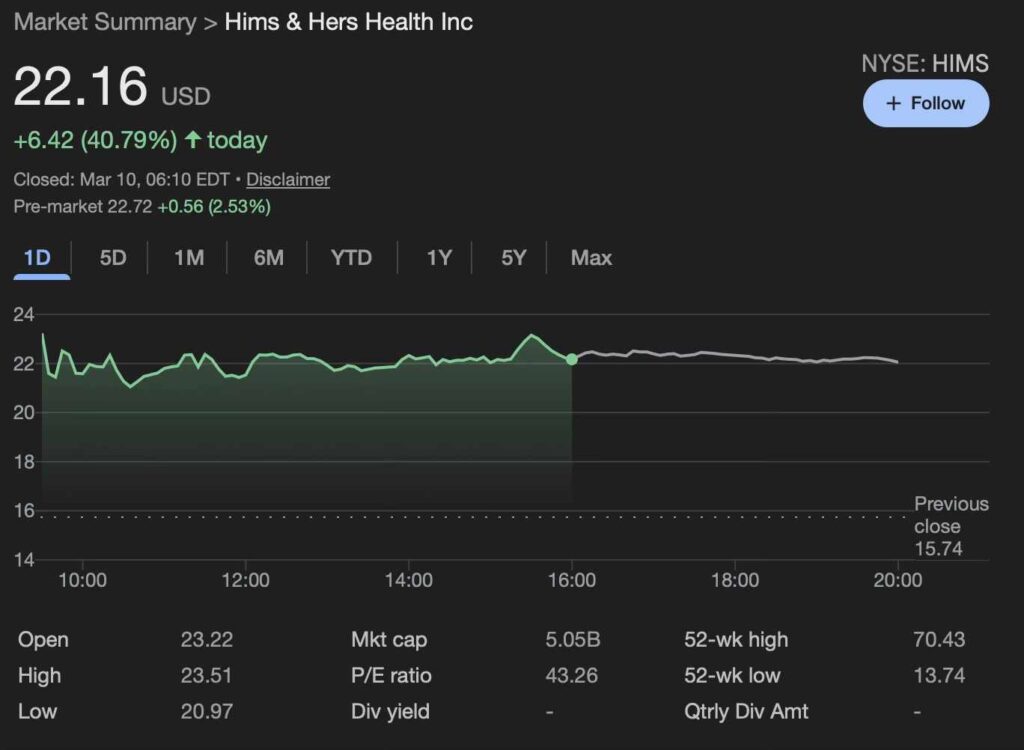1024x750 pixels.
Task: Click the Previous close label on chart
Action: click(950, 515)
